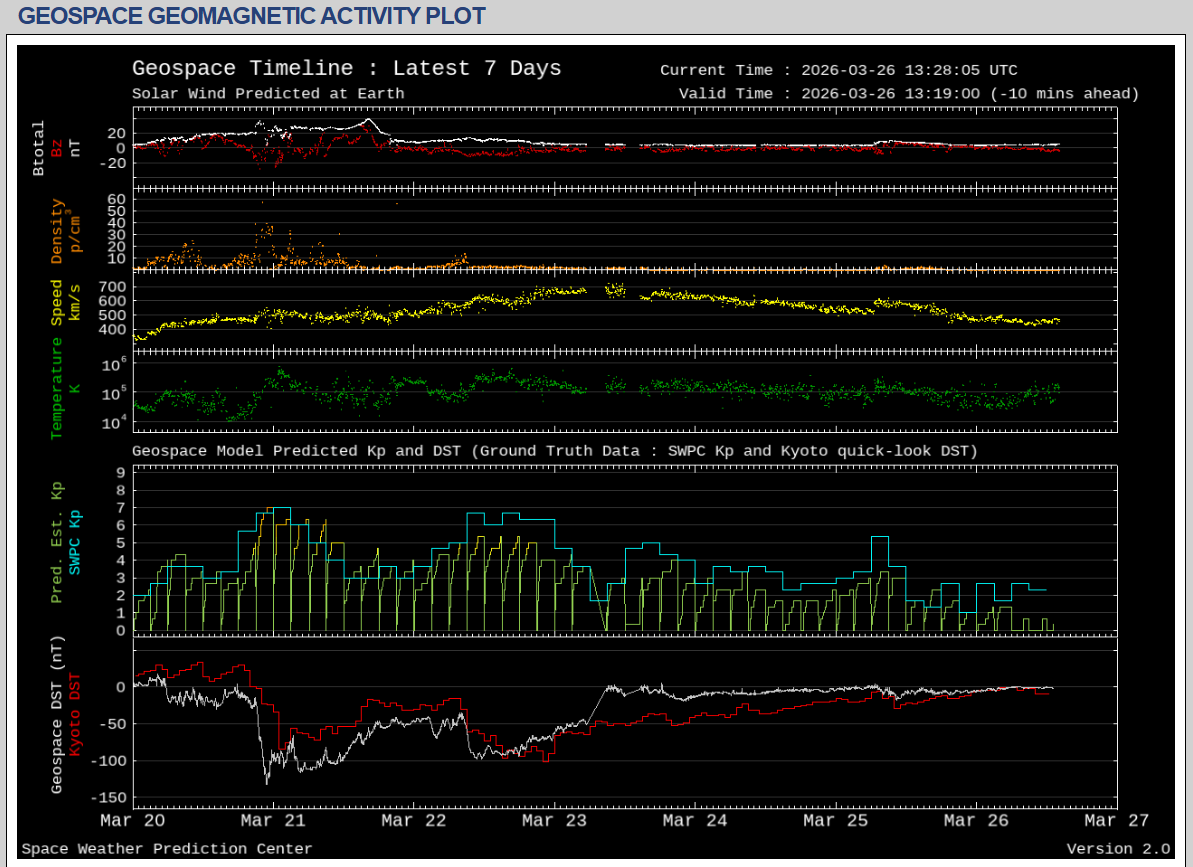The width and height of the screenshot is (1193, 867).
Task: Click the cyan SWPC Kp axis label
Action: click(x=75, y=542)
